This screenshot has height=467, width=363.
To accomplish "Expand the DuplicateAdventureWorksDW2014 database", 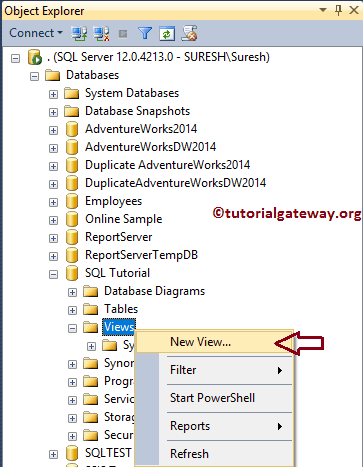I will coord(53,185).
